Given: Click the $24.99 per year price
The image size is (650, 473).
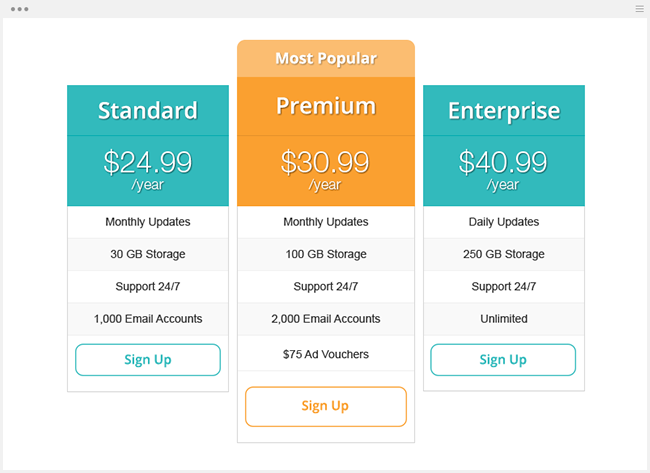Looking at the screenshot, I should tap(148, 169).
